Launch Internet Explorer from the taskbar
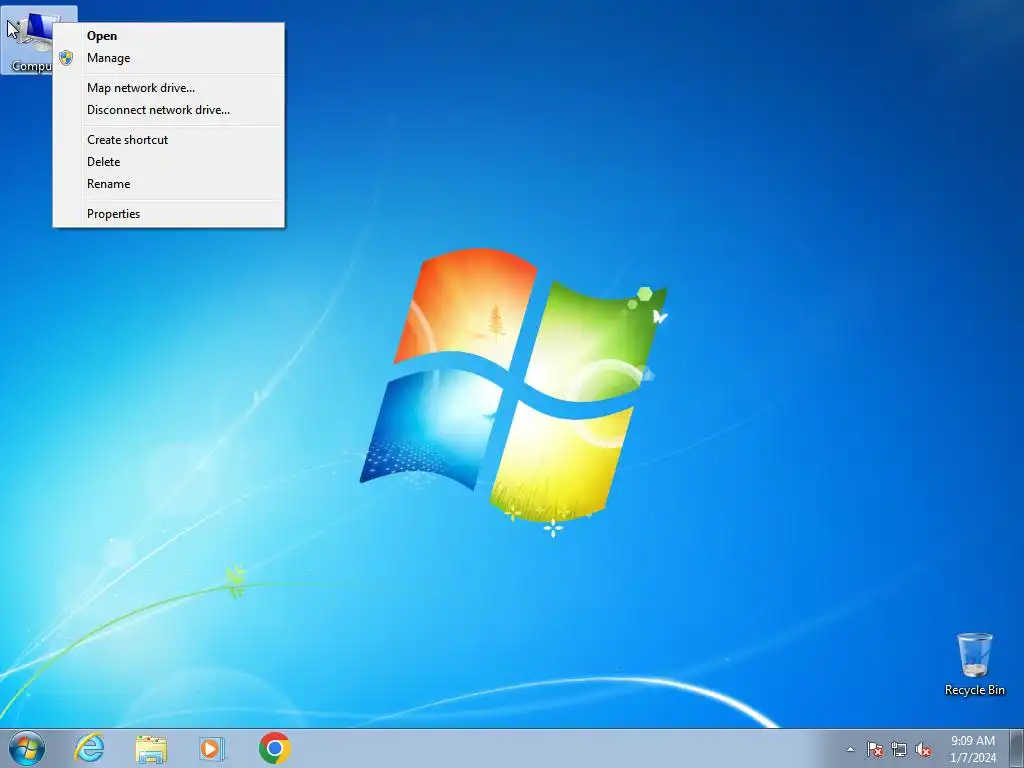The height and width of the screenshot is (768, 1024). [89, 748]
